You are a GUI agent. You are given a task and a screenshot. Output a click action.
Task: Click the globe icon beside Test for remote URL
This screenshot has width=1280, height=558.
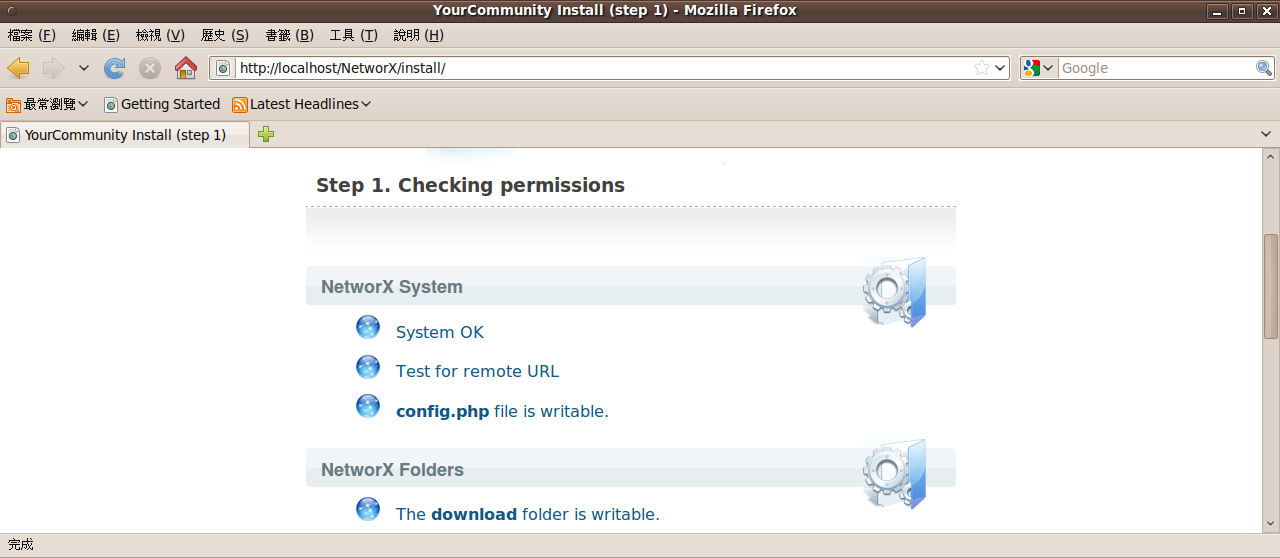[368, 367]
